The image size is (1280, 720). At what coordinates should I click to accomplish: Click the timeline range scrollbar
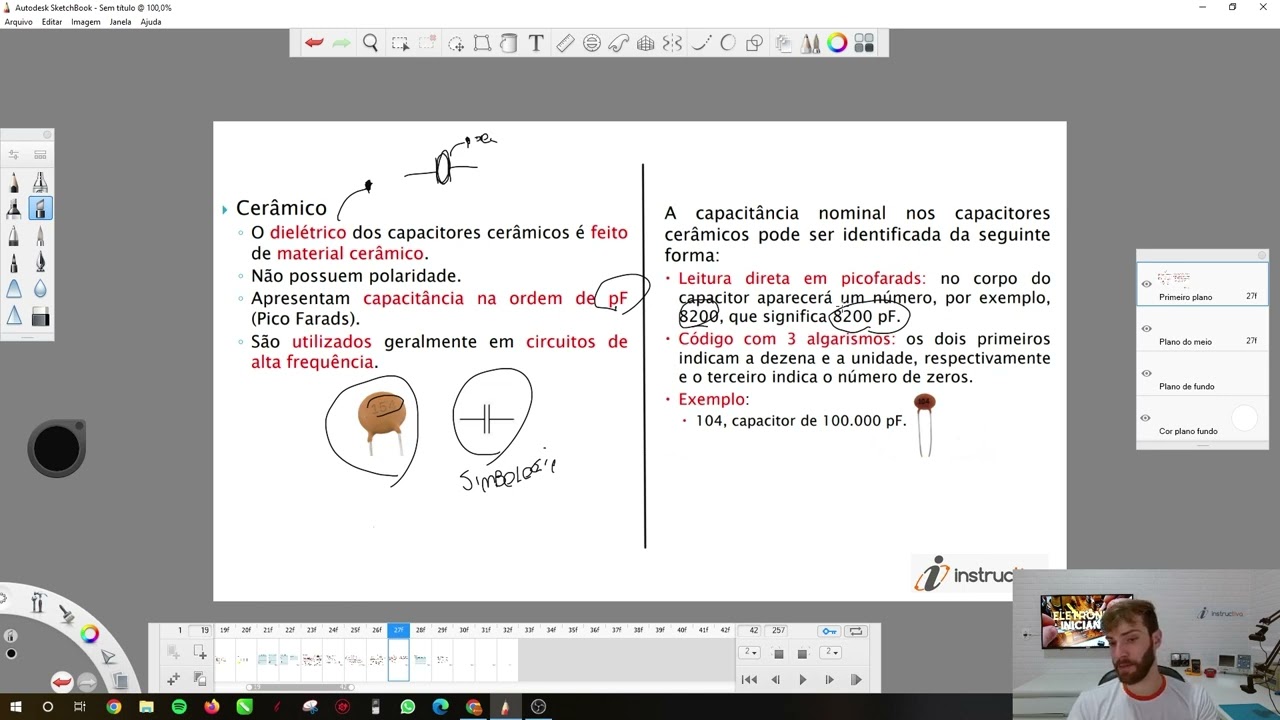click(x=300, y=687)
